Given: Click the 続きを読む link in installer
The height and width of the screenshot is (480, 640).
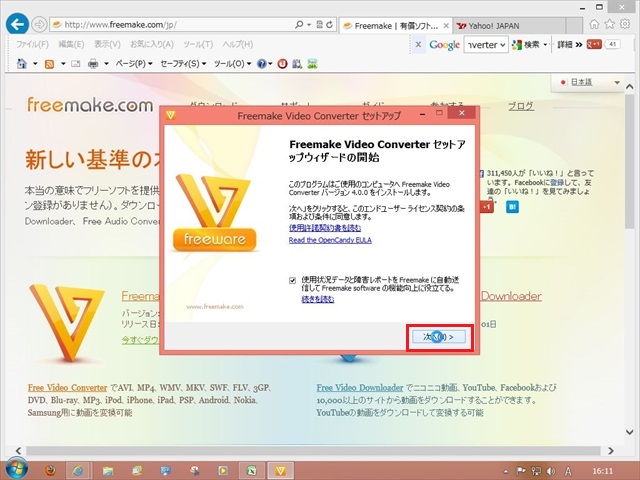Looking at the screenshot, I should pos(322,299).
